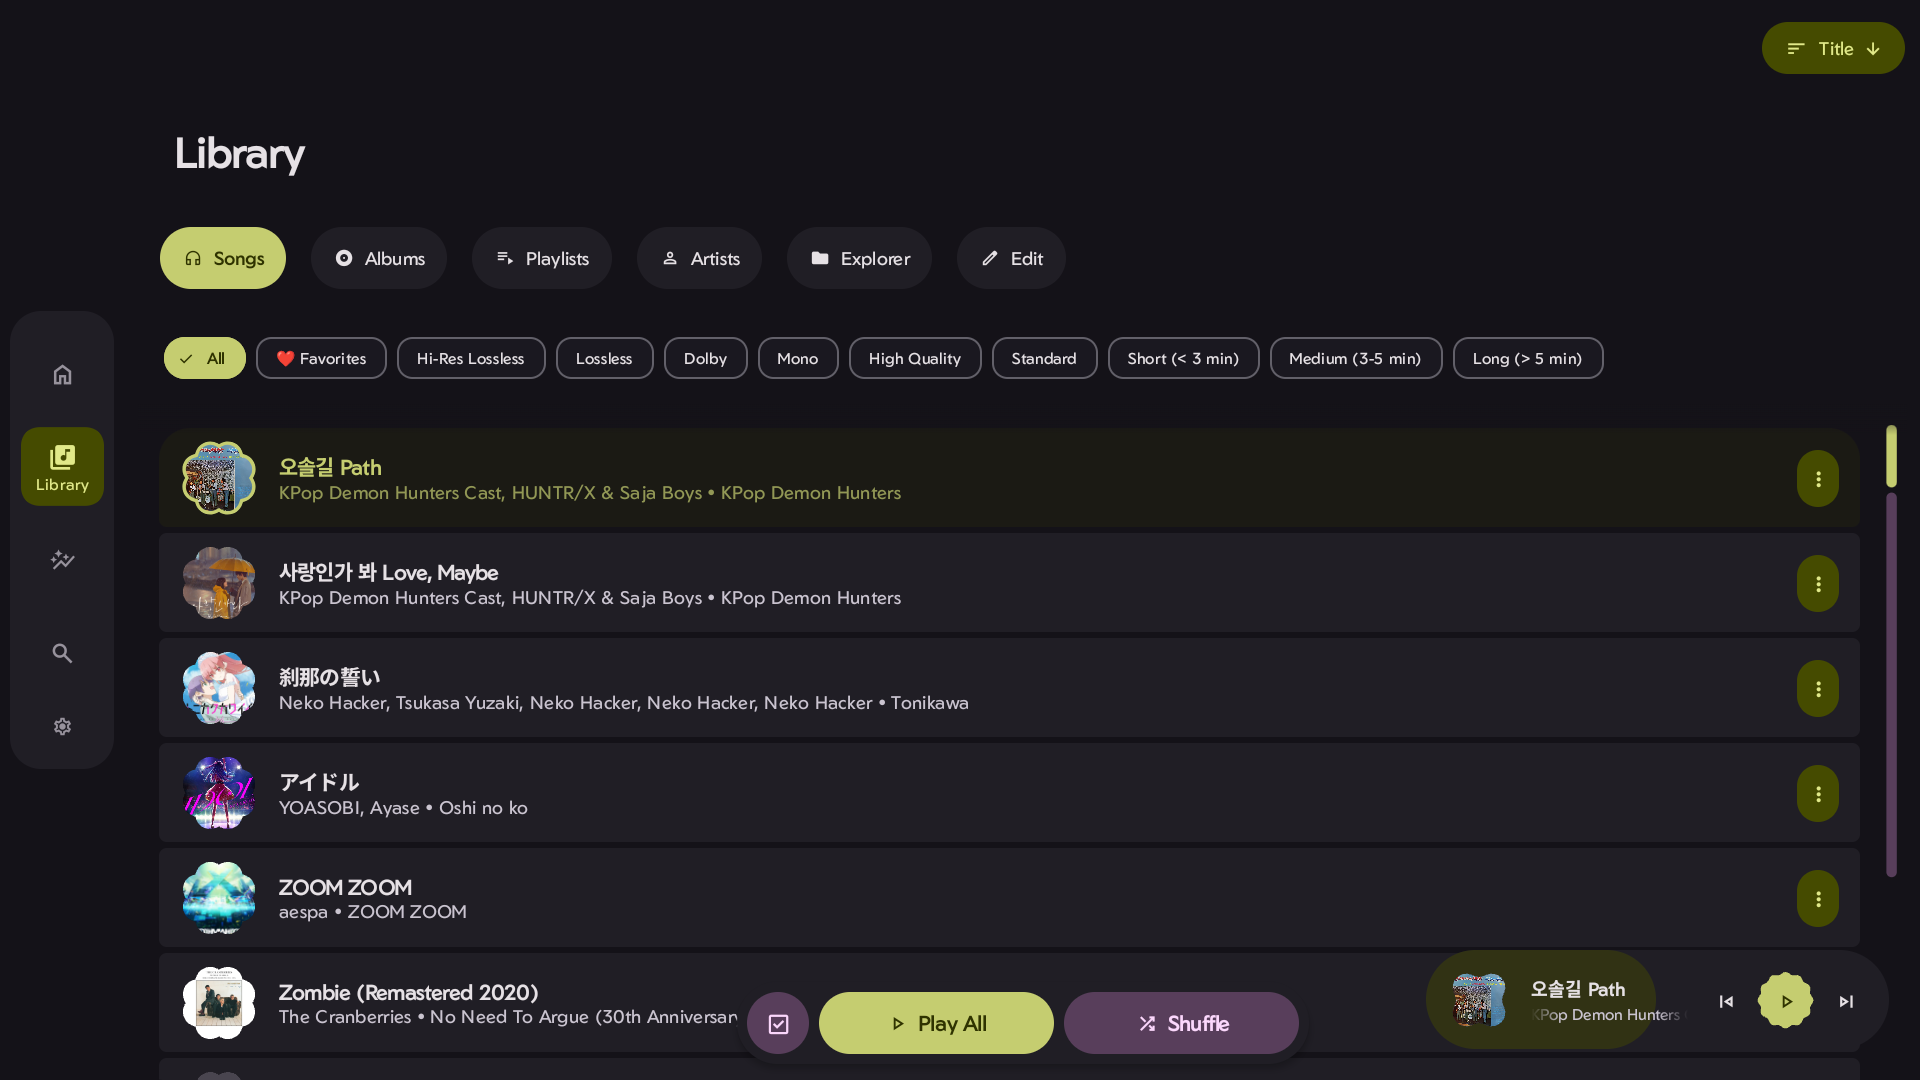1920x1080 pixels.
Task: Toggle the Hi-Res Lossless filter
Action: (471, 358)
